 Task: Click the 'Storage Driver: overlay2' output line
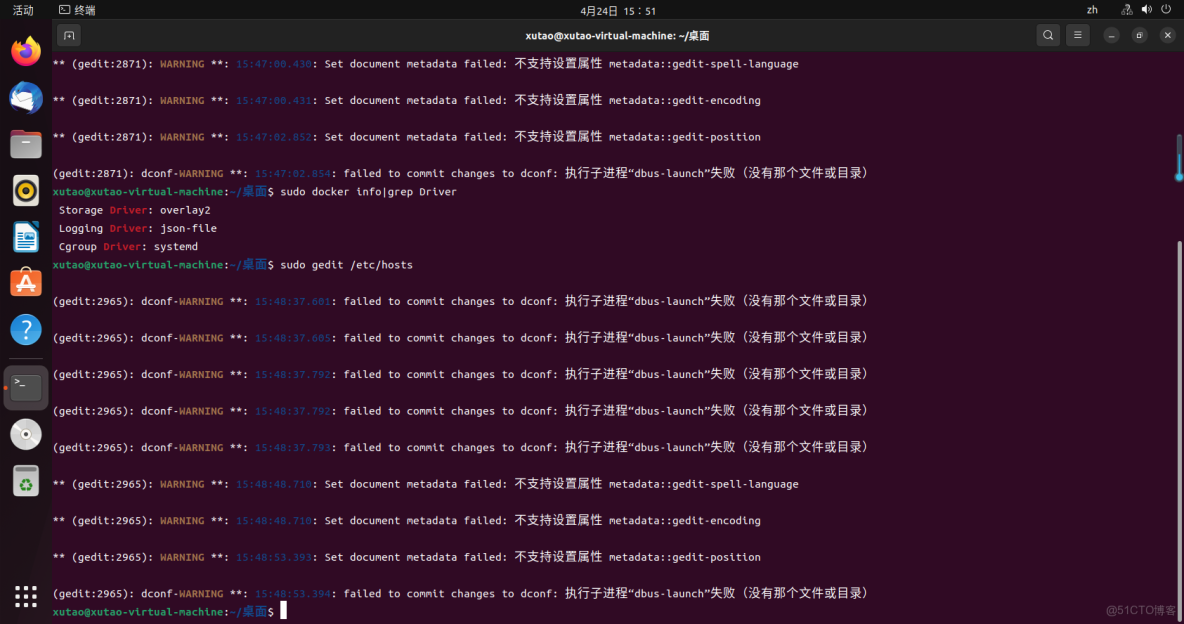click(134, 210)
